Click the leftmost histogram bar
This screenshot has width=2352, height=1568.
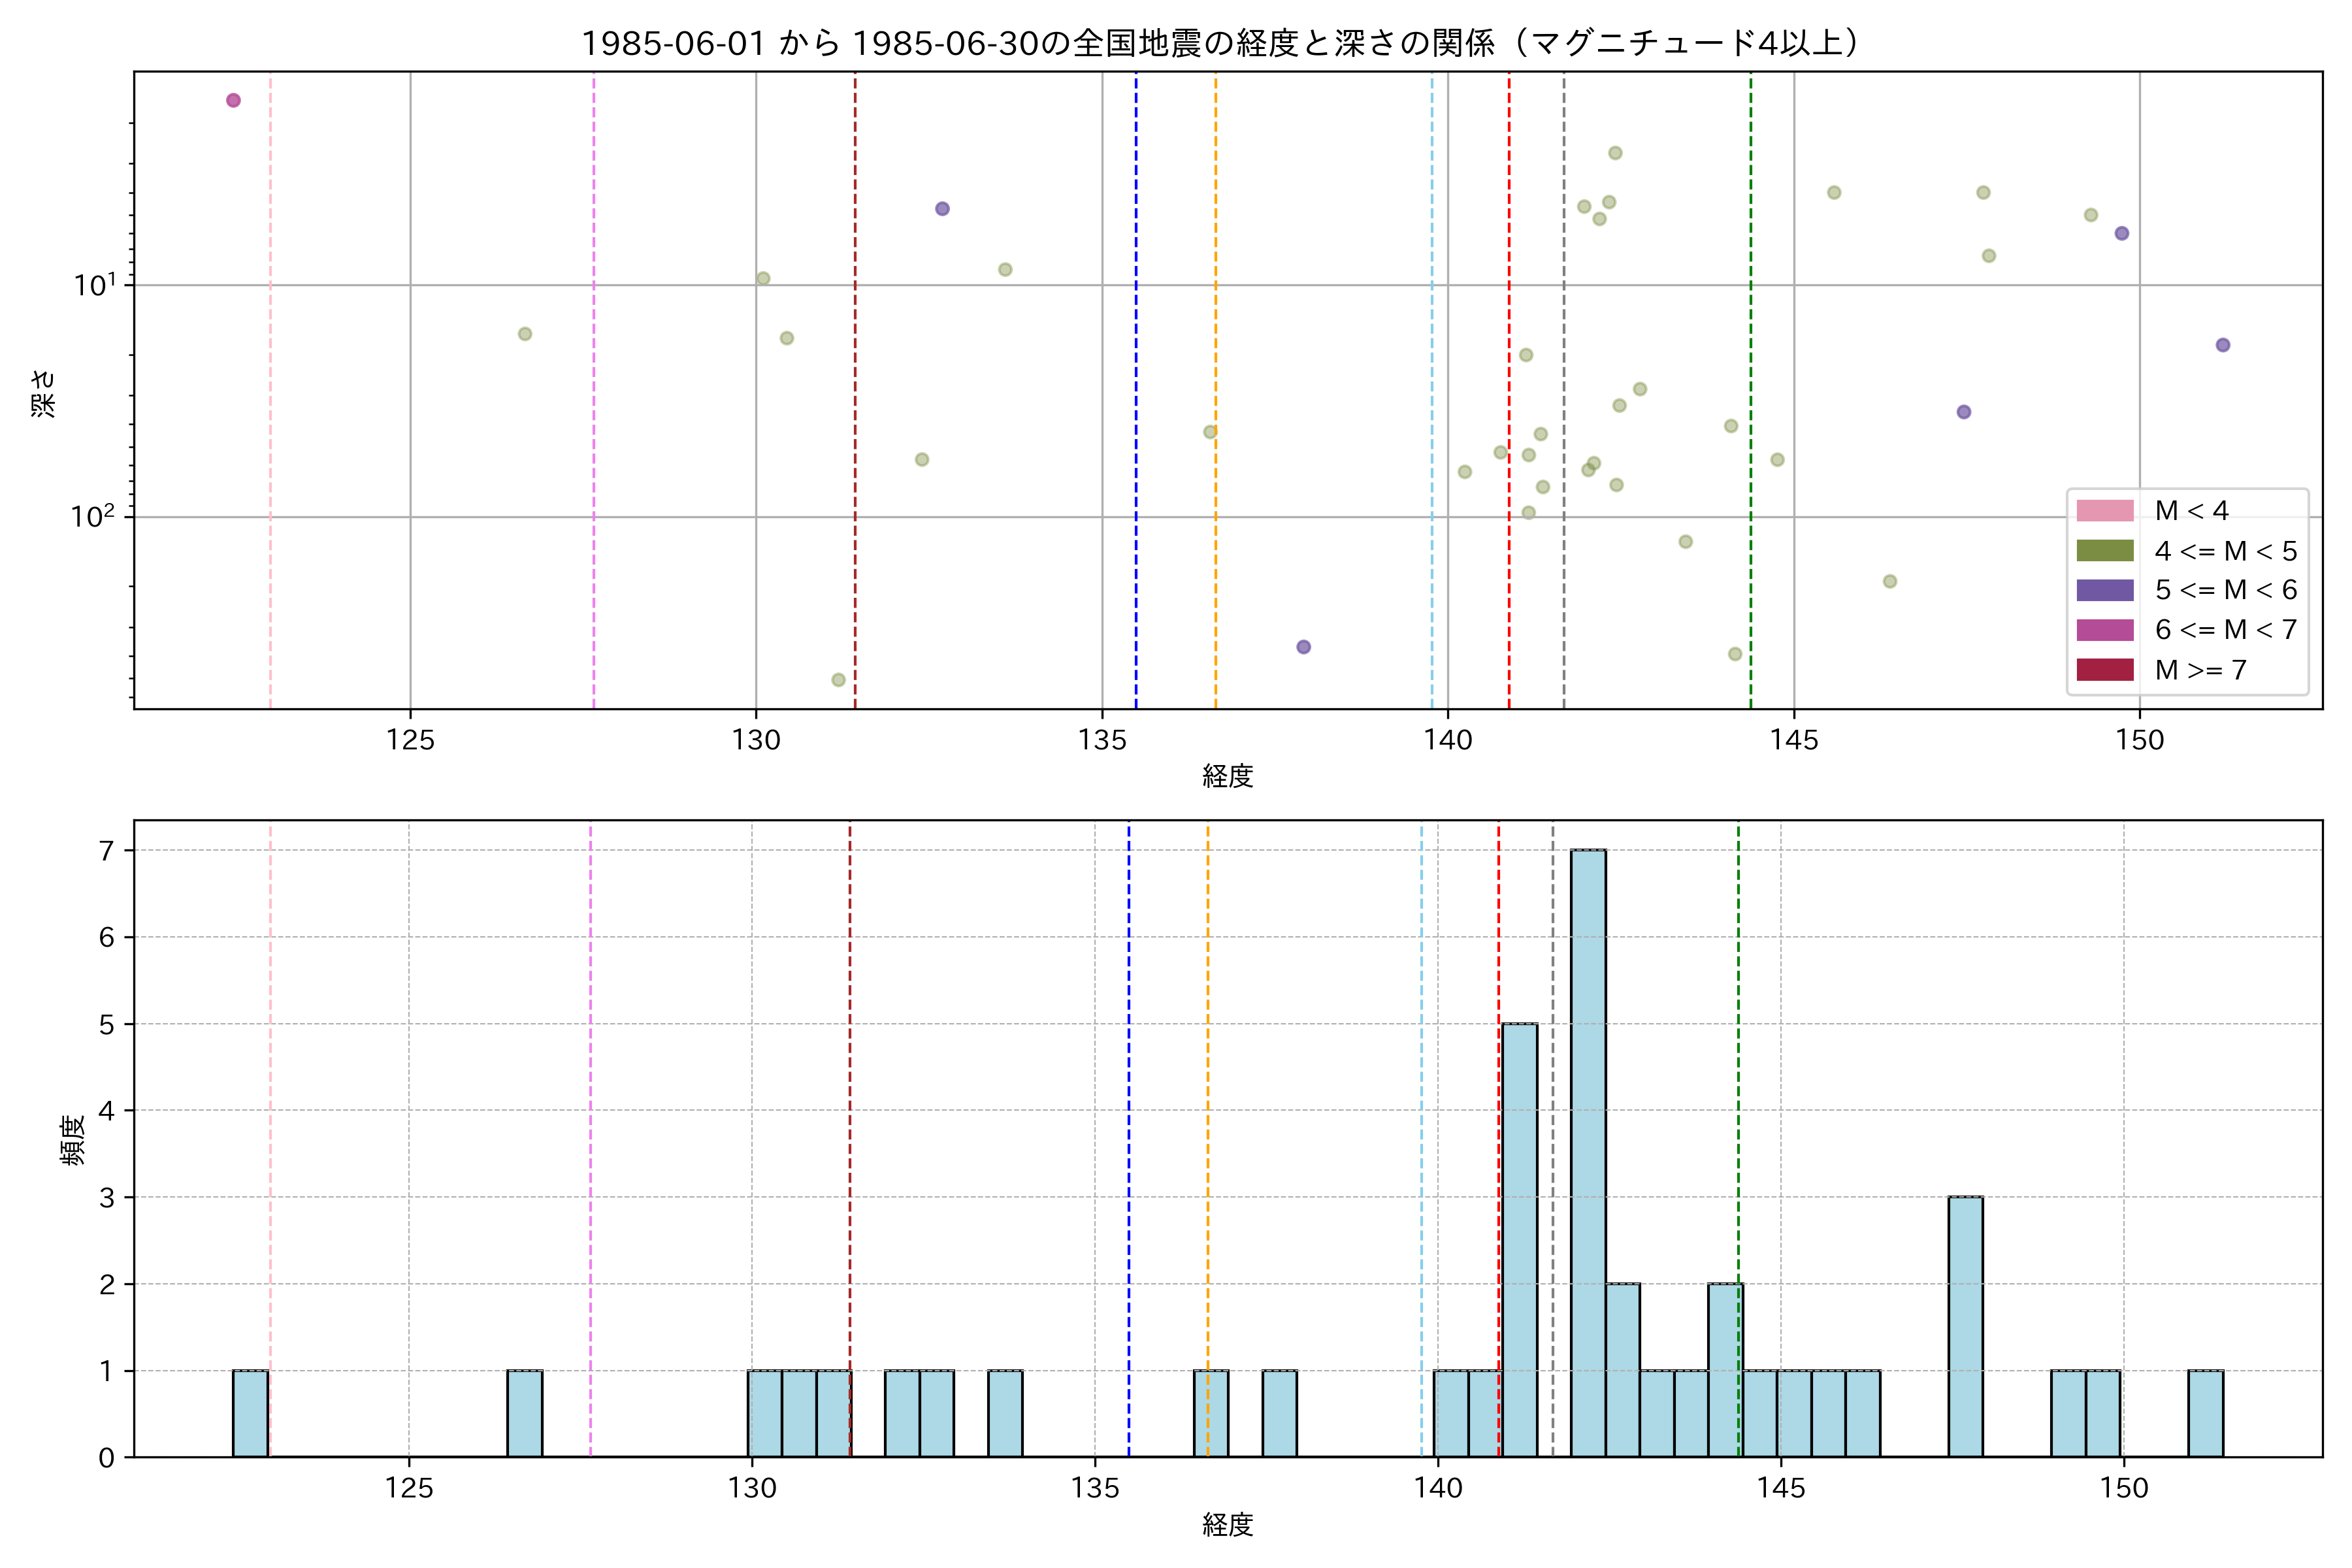[250, 1413]
